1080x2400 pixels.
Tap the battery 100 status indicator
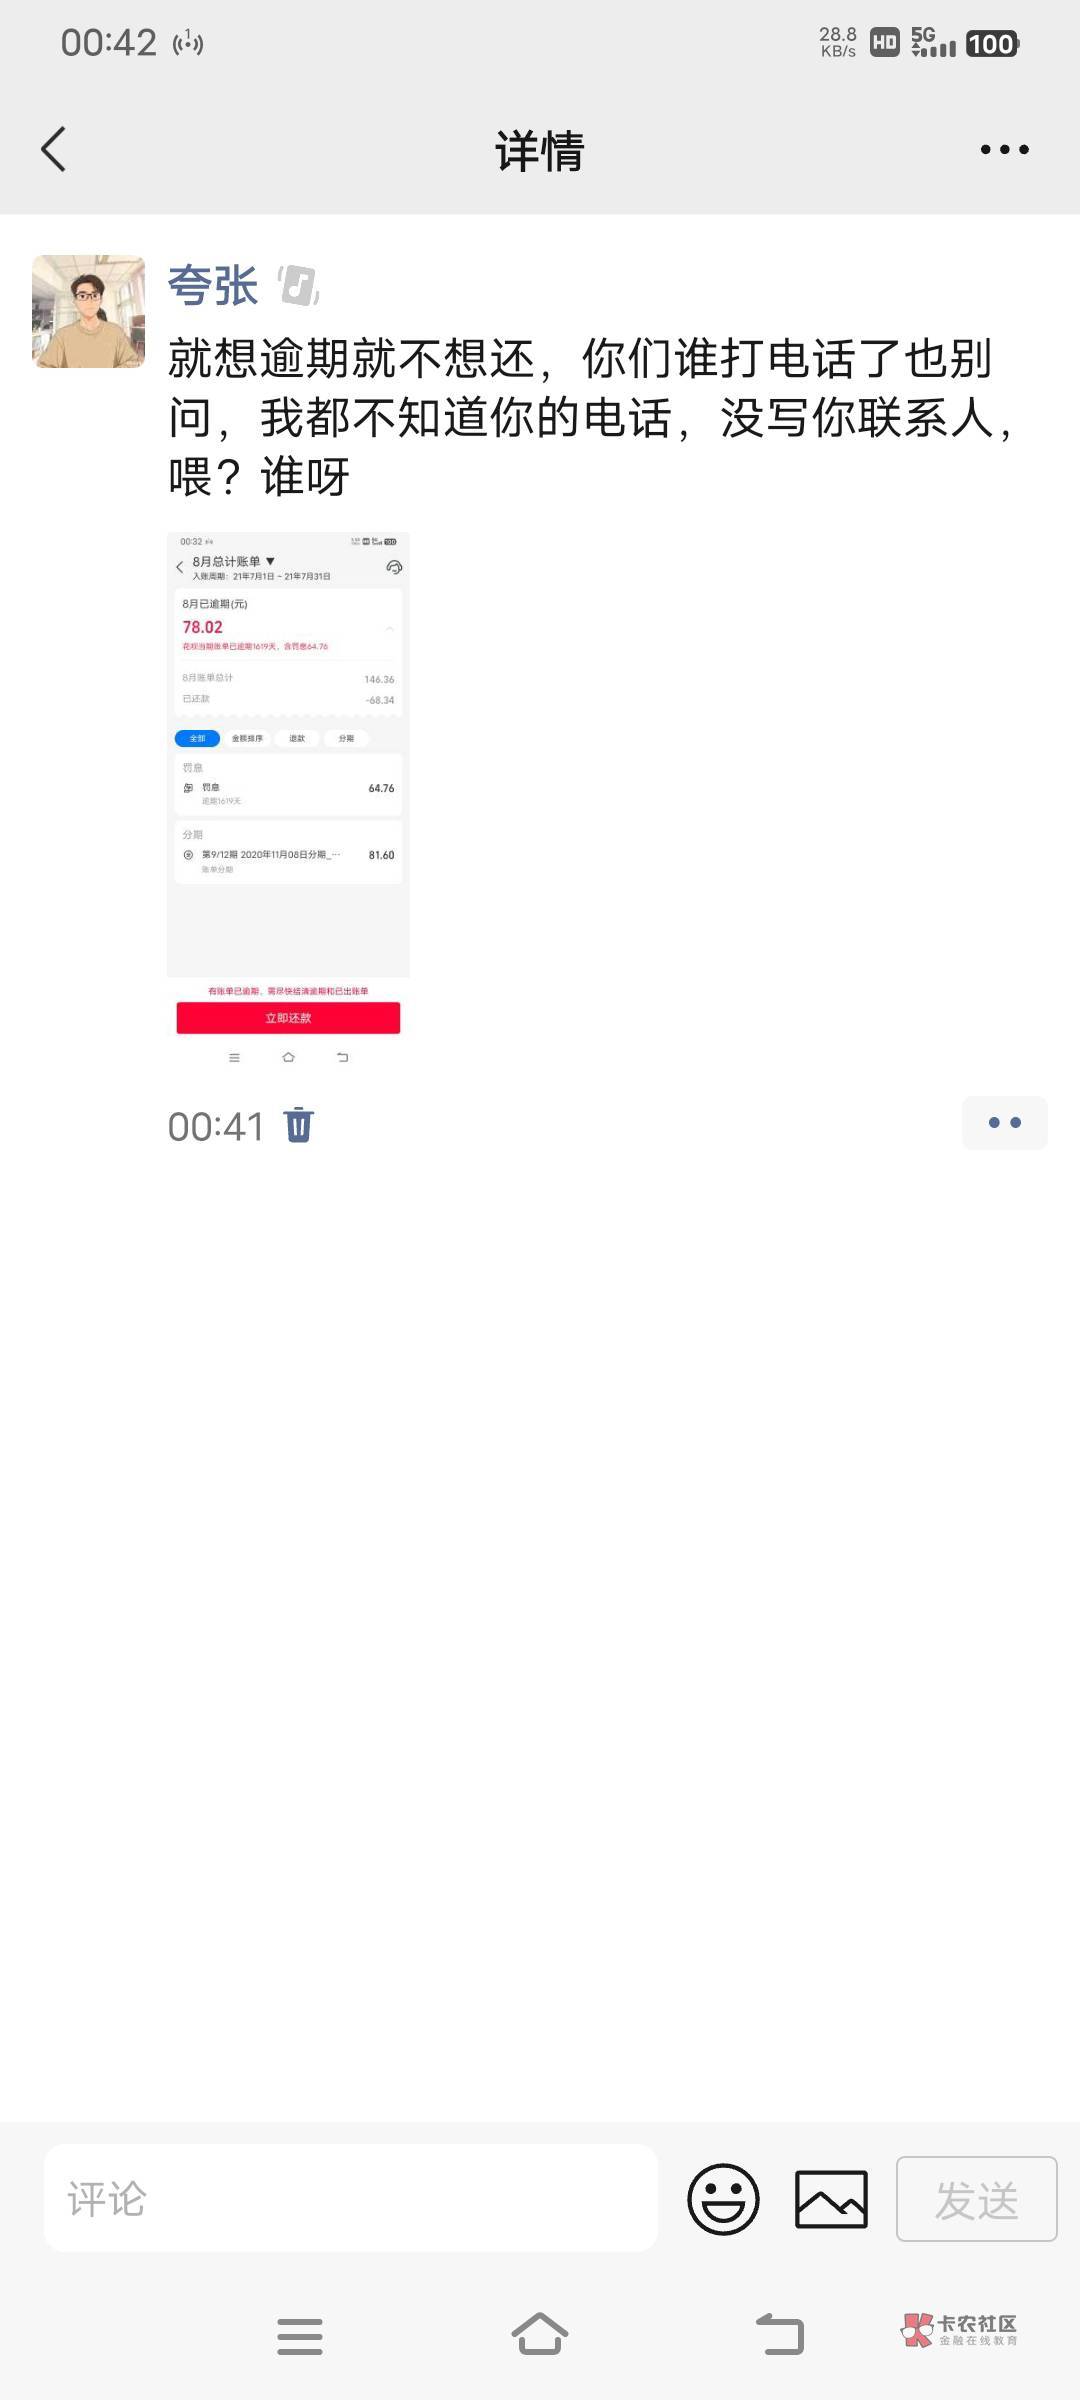click(x=991, y=44)
